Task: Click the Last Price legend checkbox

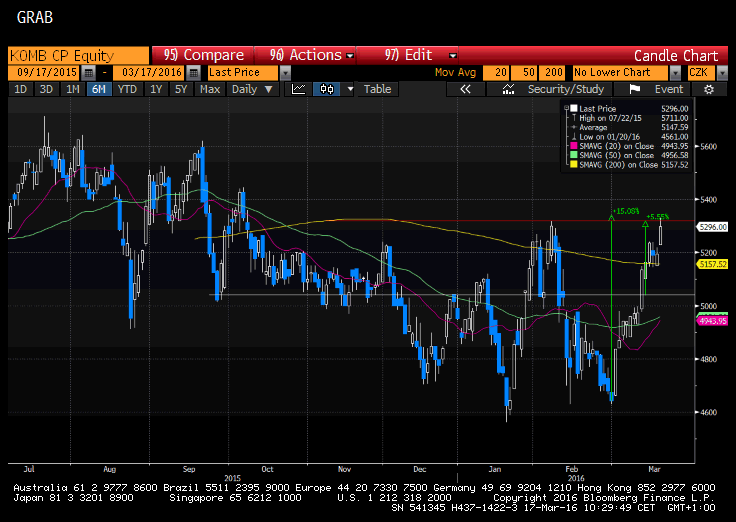Action: pos(574,108)
